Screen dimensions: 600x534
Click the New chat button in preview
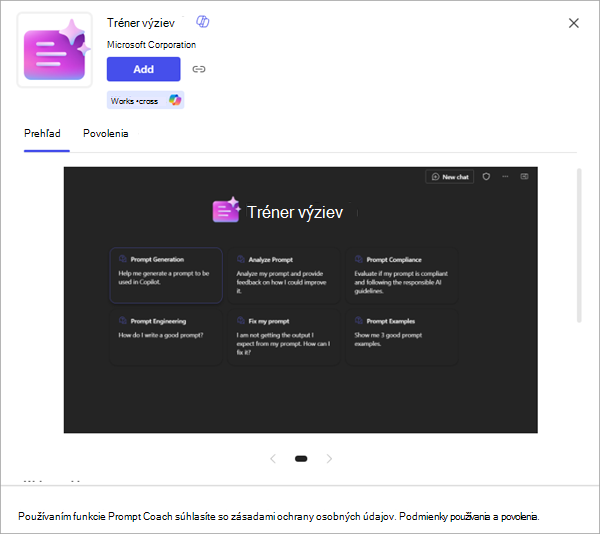tap(450, 177)
